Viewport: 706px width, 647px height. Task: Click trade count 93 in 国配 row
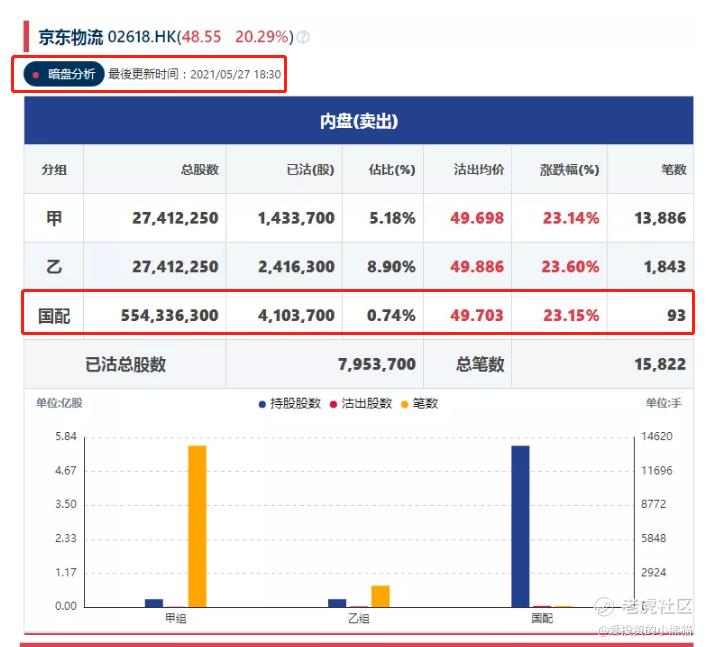pos(677,316)
